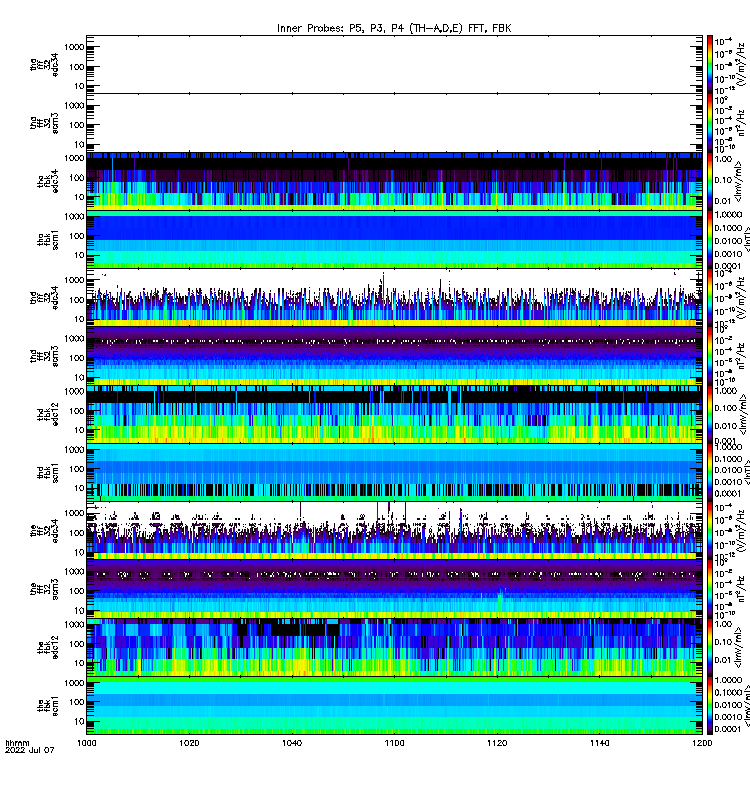Image resolution: width=750 pixels, height=800 pixels.
Task: Select the 'thd fff 32 edc34' panel label
Action: (44, 297)
